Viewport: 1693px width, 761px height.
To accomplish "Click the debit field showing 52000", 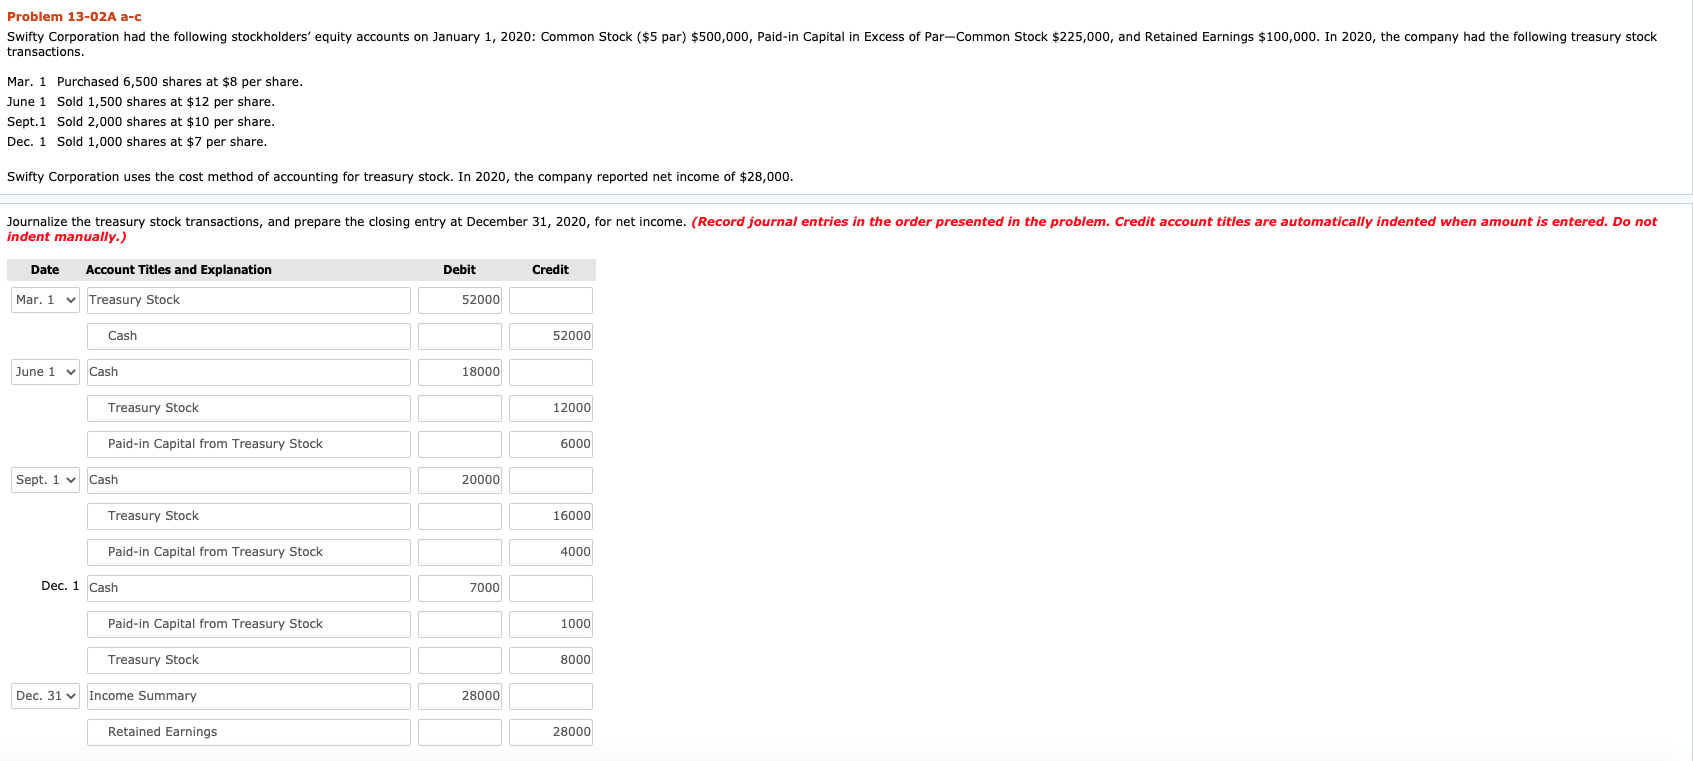I will (x=460, y=300).
